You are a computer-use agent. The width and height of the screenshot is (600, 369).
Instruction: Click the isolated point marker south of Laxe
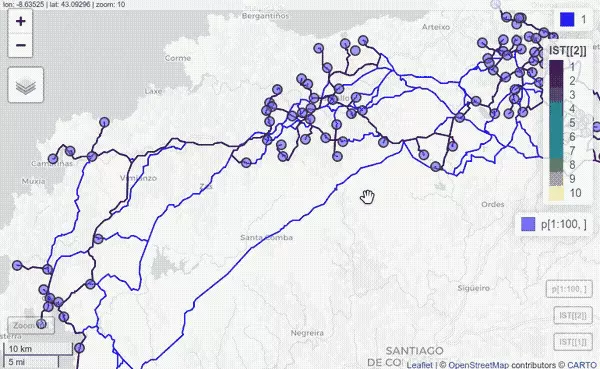point(104,122)
